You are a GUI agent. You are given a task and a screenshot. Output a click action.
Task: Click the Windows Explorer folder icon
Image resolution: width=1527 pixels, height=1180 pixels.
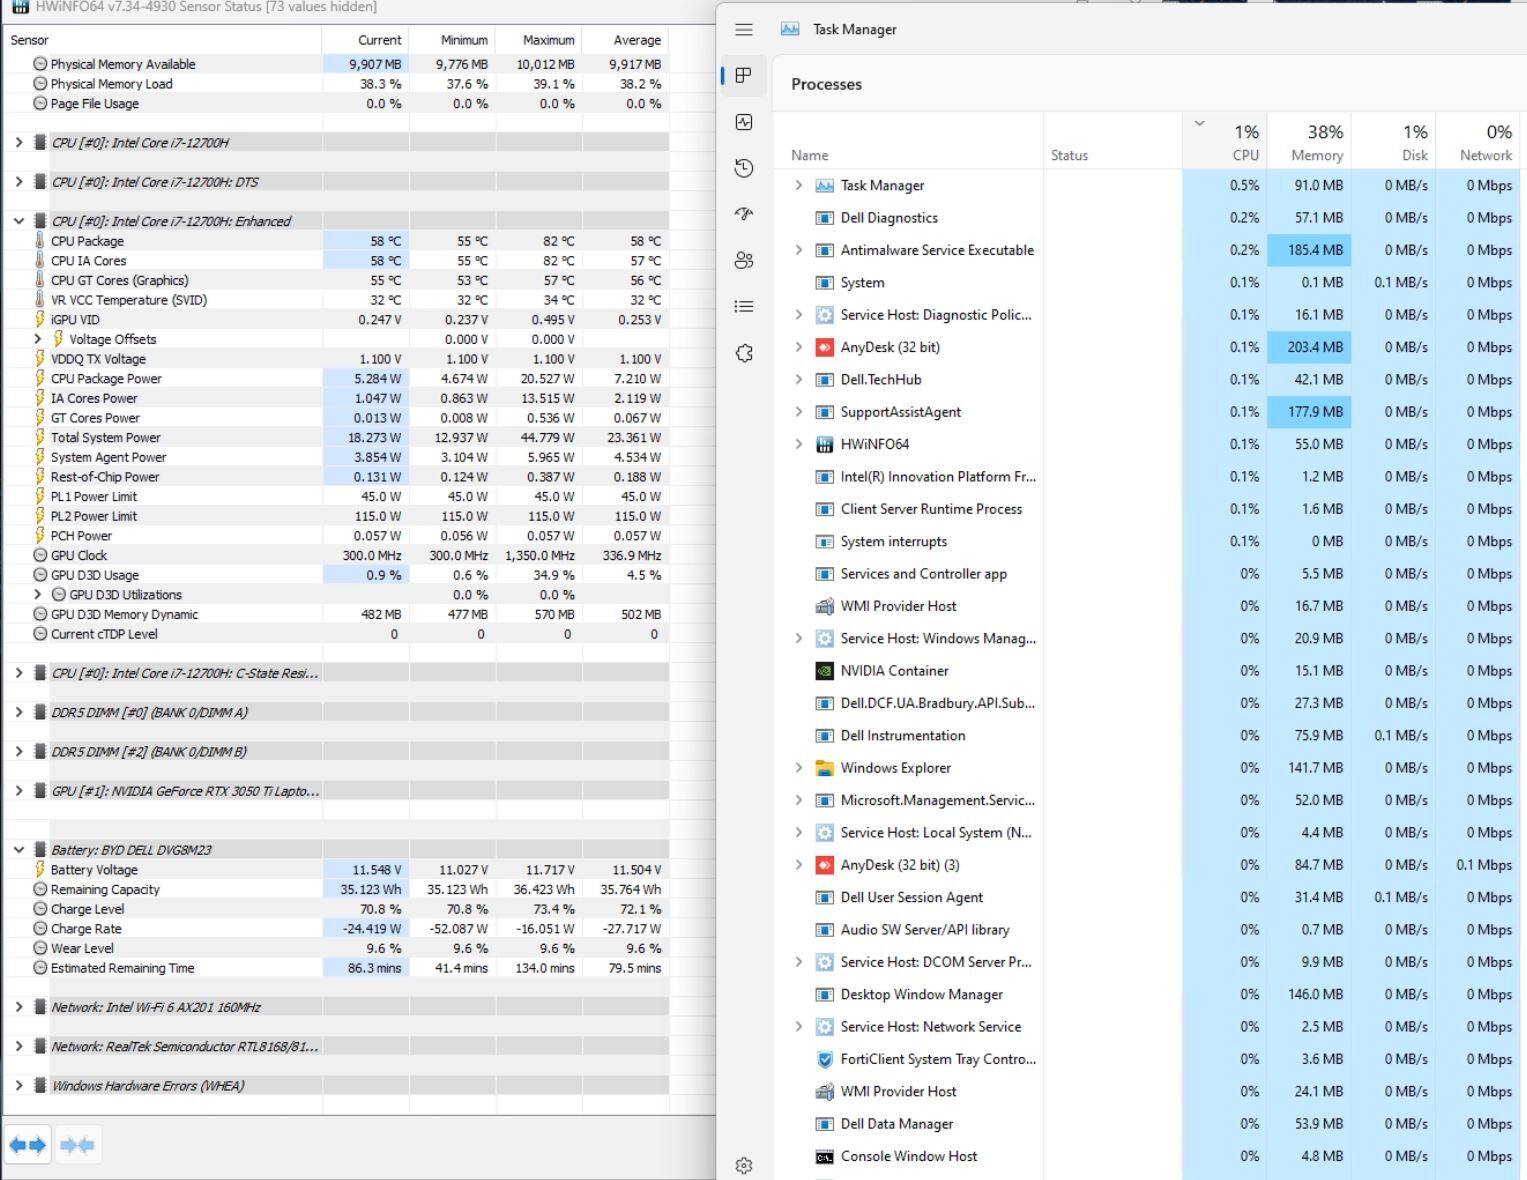click(824, 768)
